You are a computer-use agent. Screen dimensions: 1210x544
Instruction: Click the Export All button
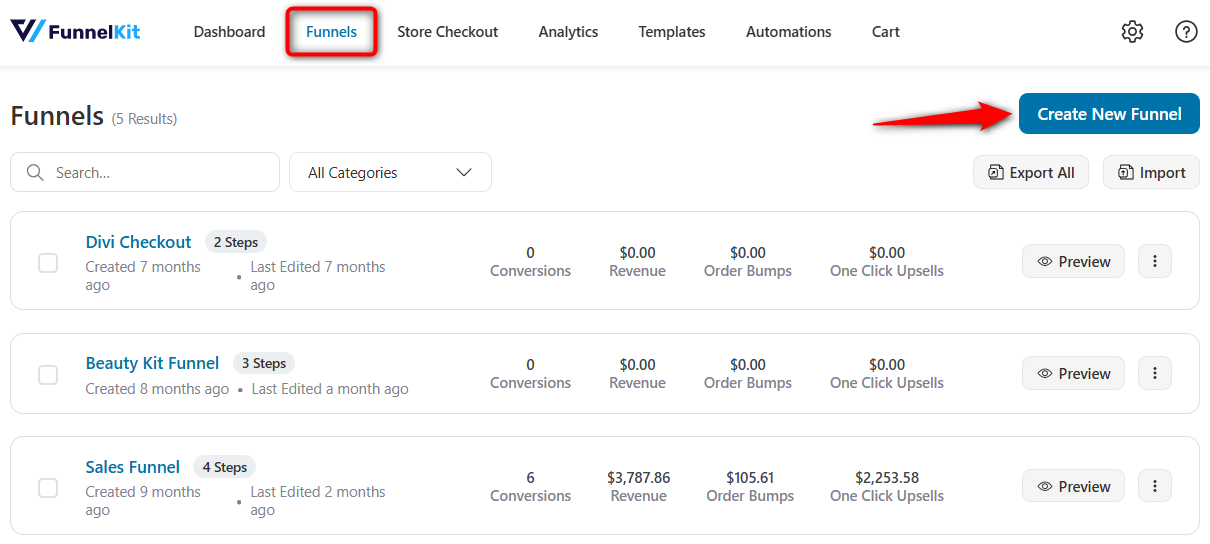[x=1030, y=172]
